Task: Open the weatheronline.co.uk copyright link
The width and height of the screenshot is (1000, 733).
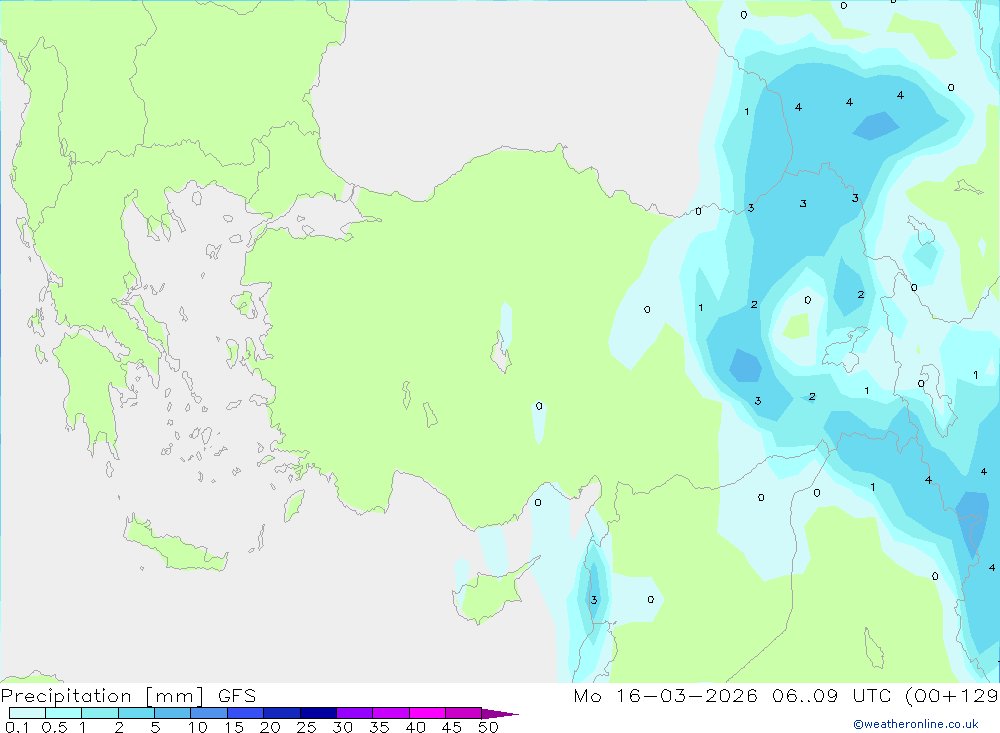Action: [x=916, y=724]
